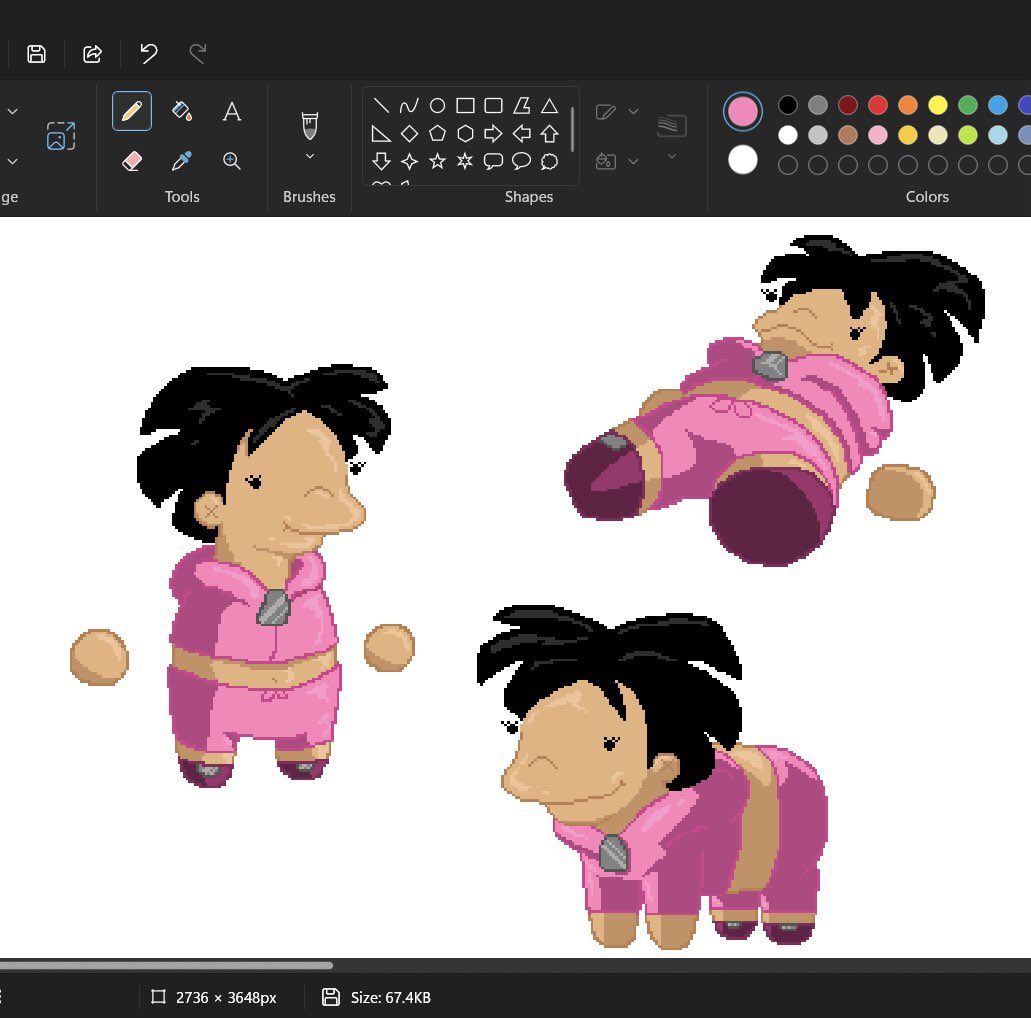
Task: Select the Rounded rectangular callout shape
Action: pyautogui.click(x=493, y=161)
